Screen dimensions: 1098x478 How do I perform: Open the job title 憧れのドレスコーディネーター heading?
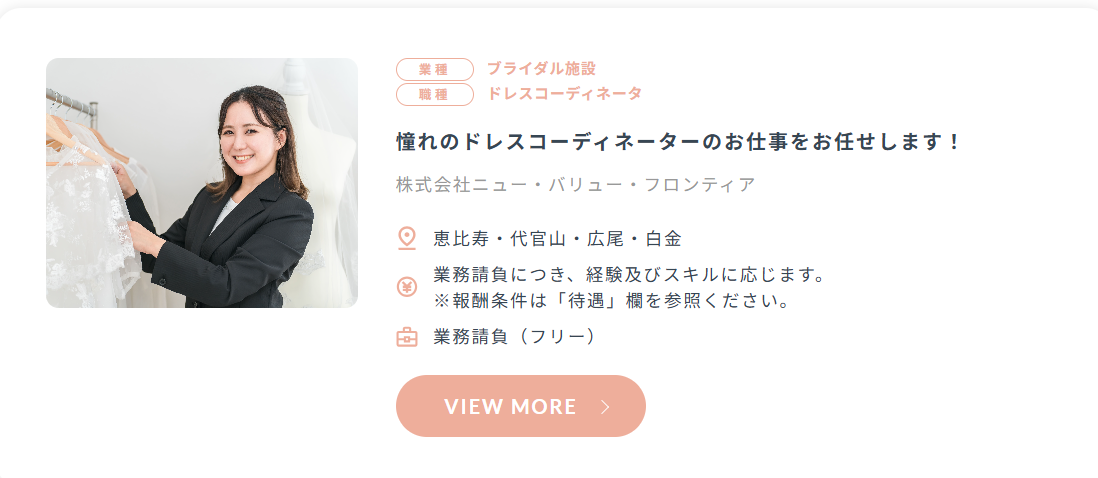tap(677, 142)
